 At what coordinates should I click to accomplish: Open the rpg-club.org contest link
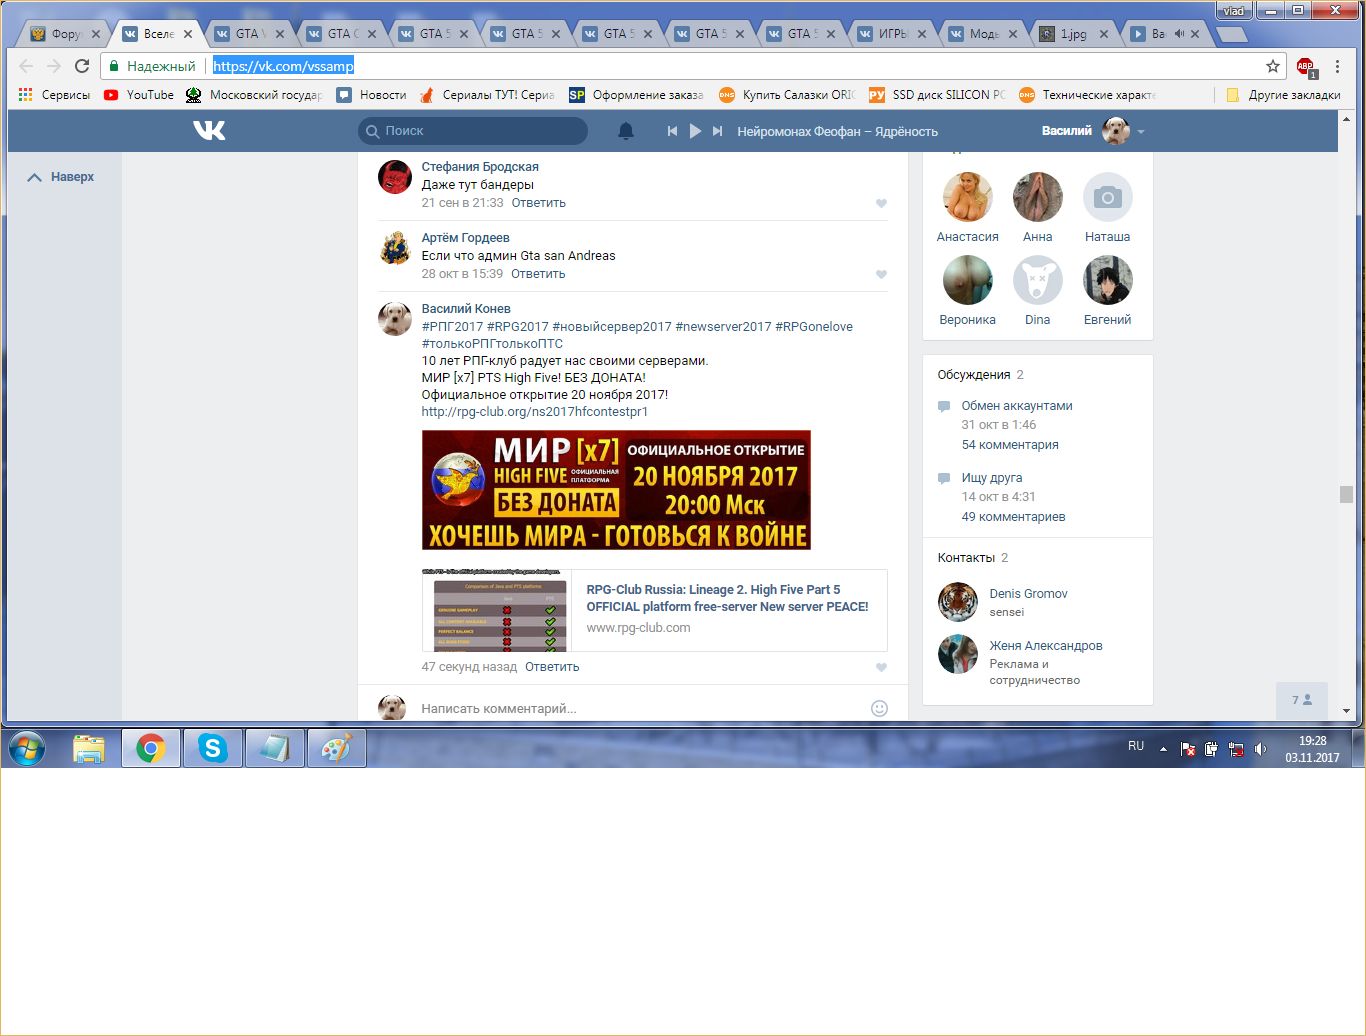pos(535,412)
